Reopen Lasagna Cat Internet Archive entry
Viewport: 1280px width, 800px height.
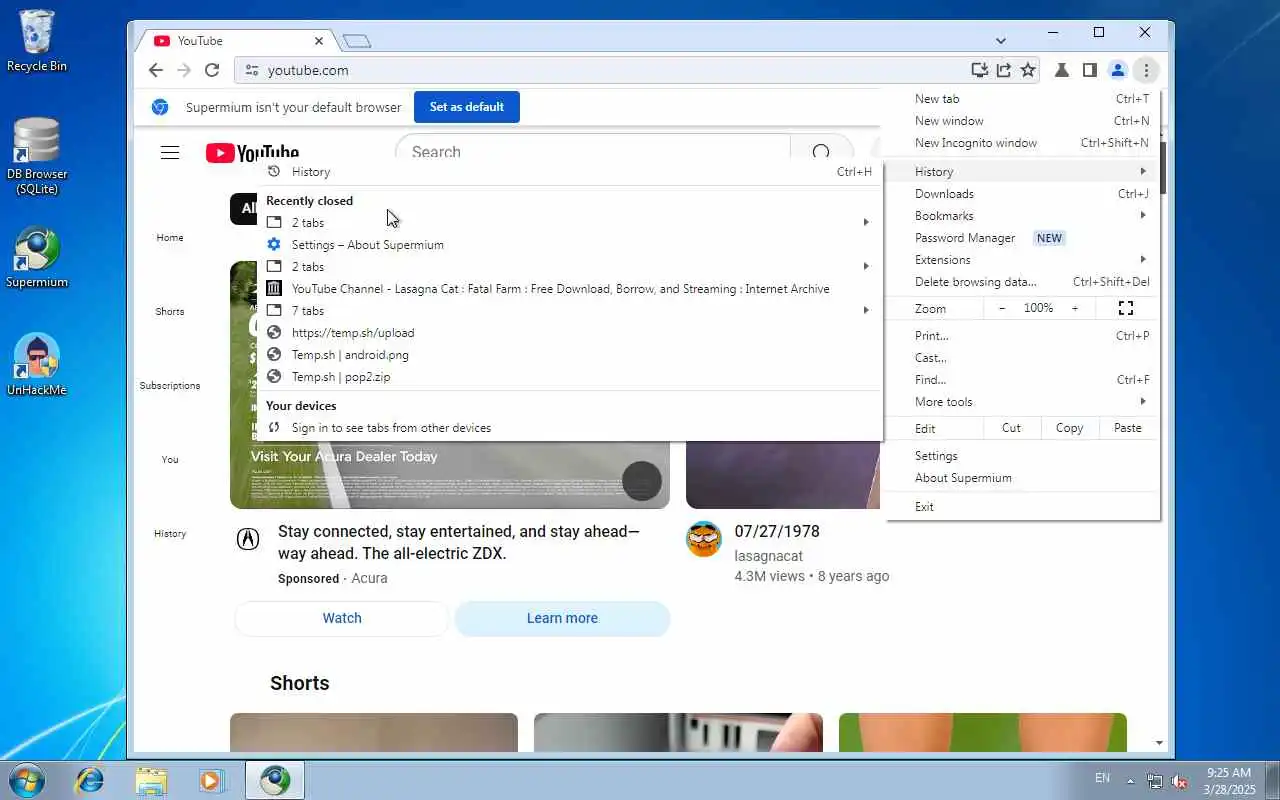(570, 288)
